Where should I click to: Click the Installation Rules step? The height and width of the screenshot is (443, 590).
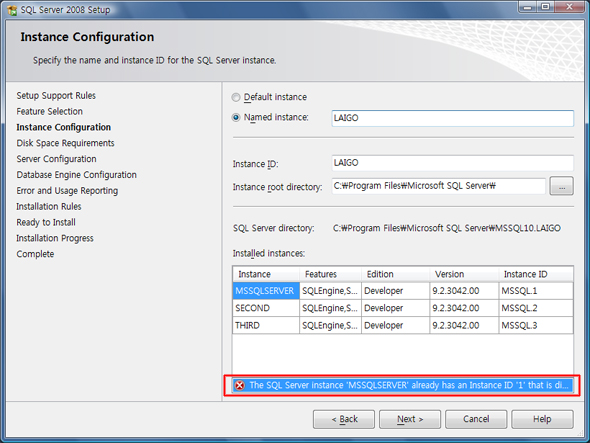(x=49, y=207)
